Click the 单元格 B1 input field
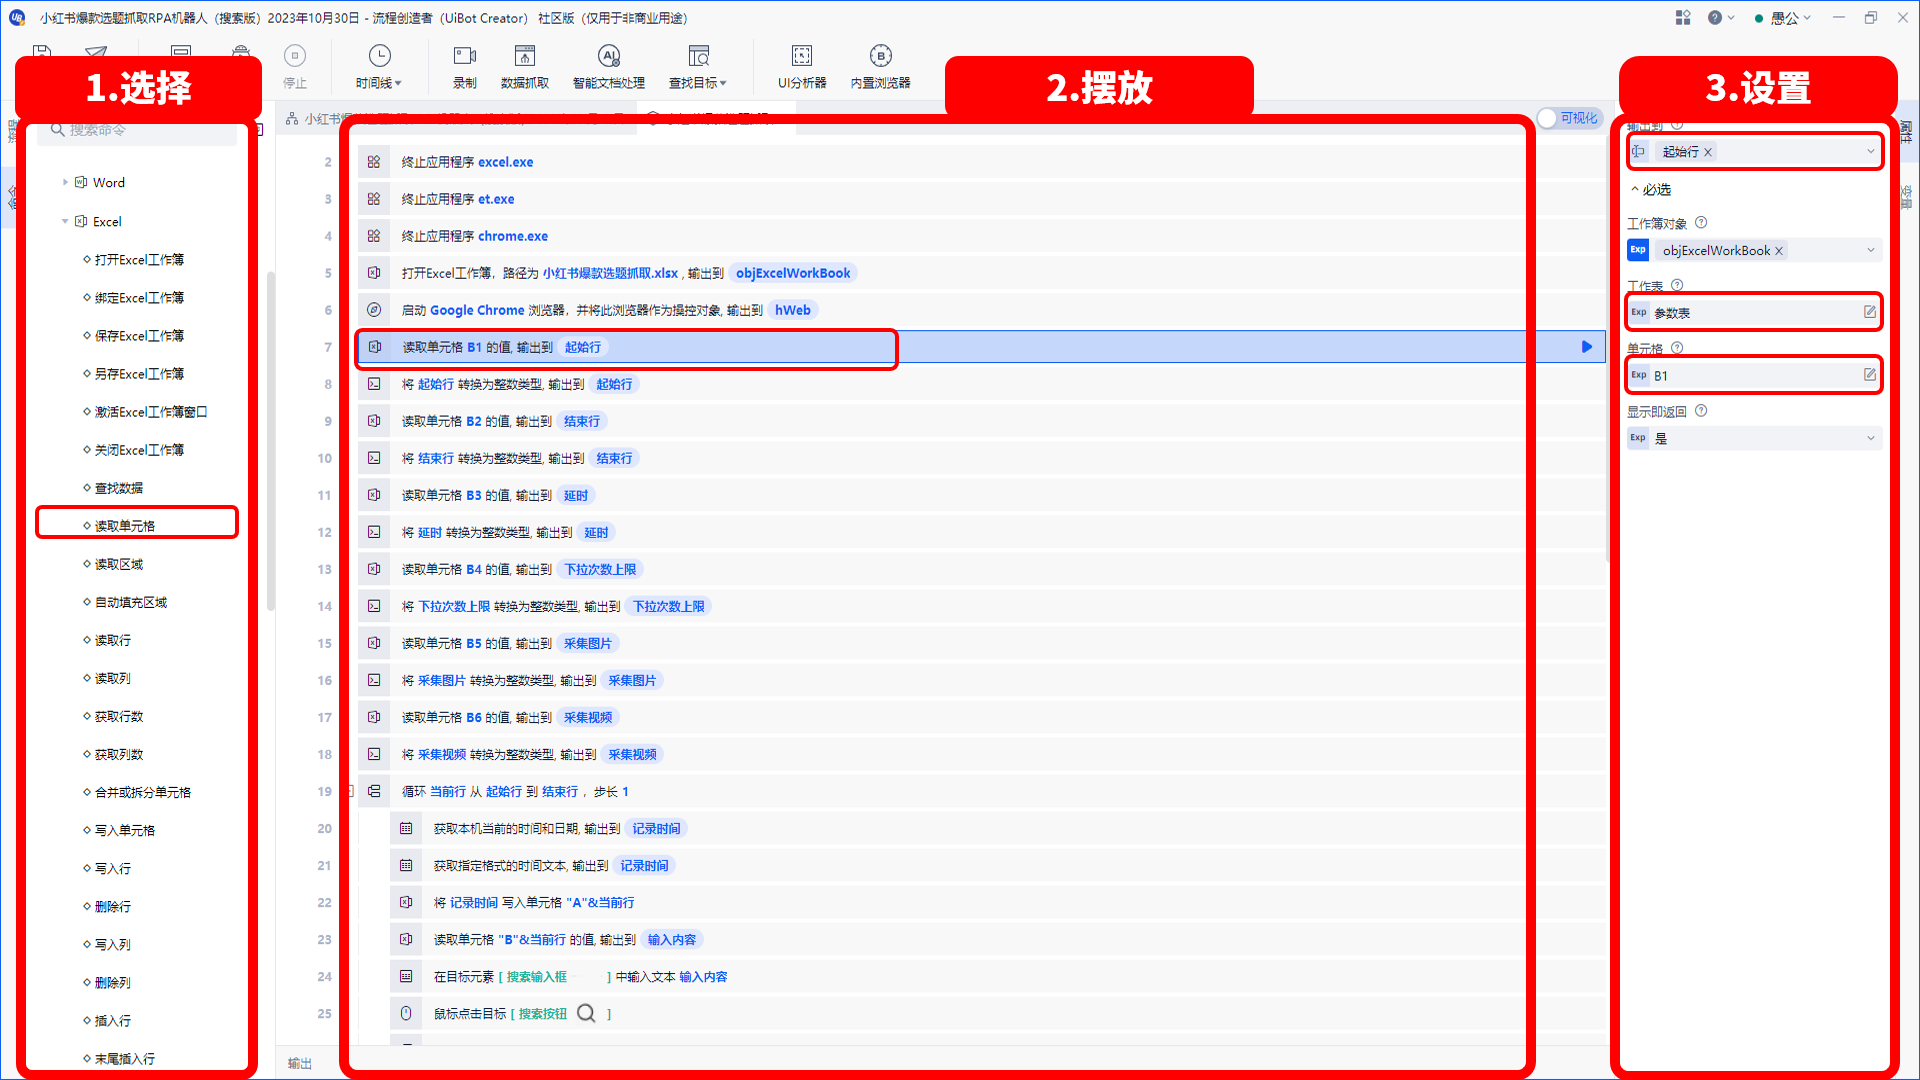The image size is (1920, 1080). 1754,375
